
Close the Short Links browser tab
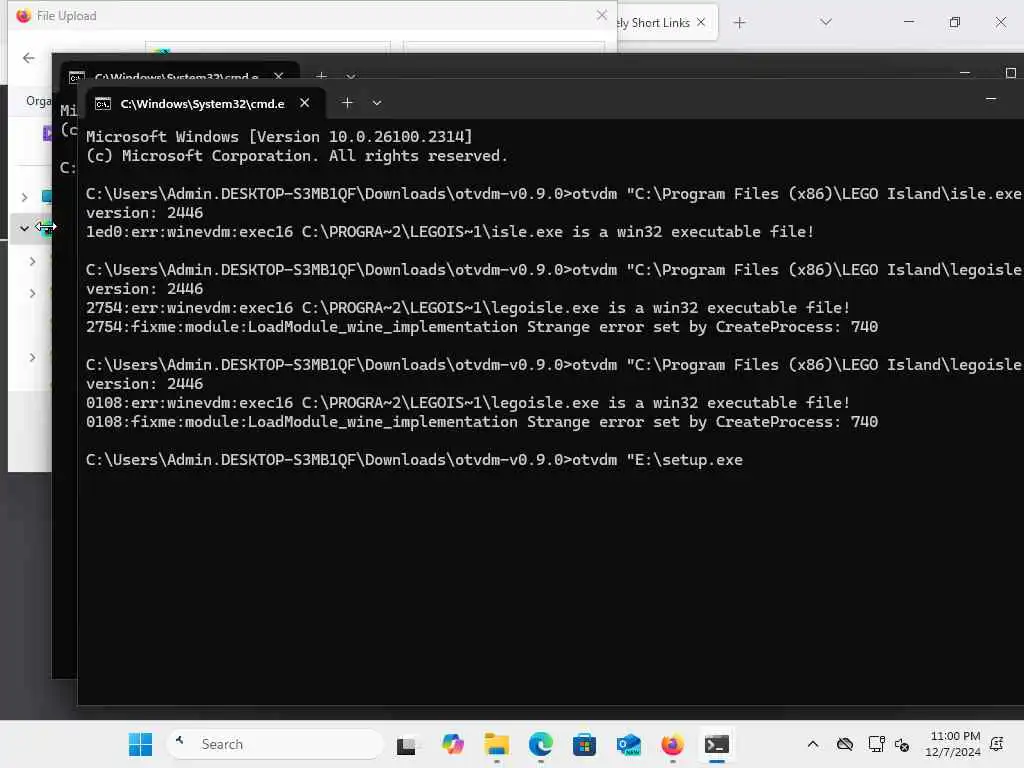pos(701,22)
